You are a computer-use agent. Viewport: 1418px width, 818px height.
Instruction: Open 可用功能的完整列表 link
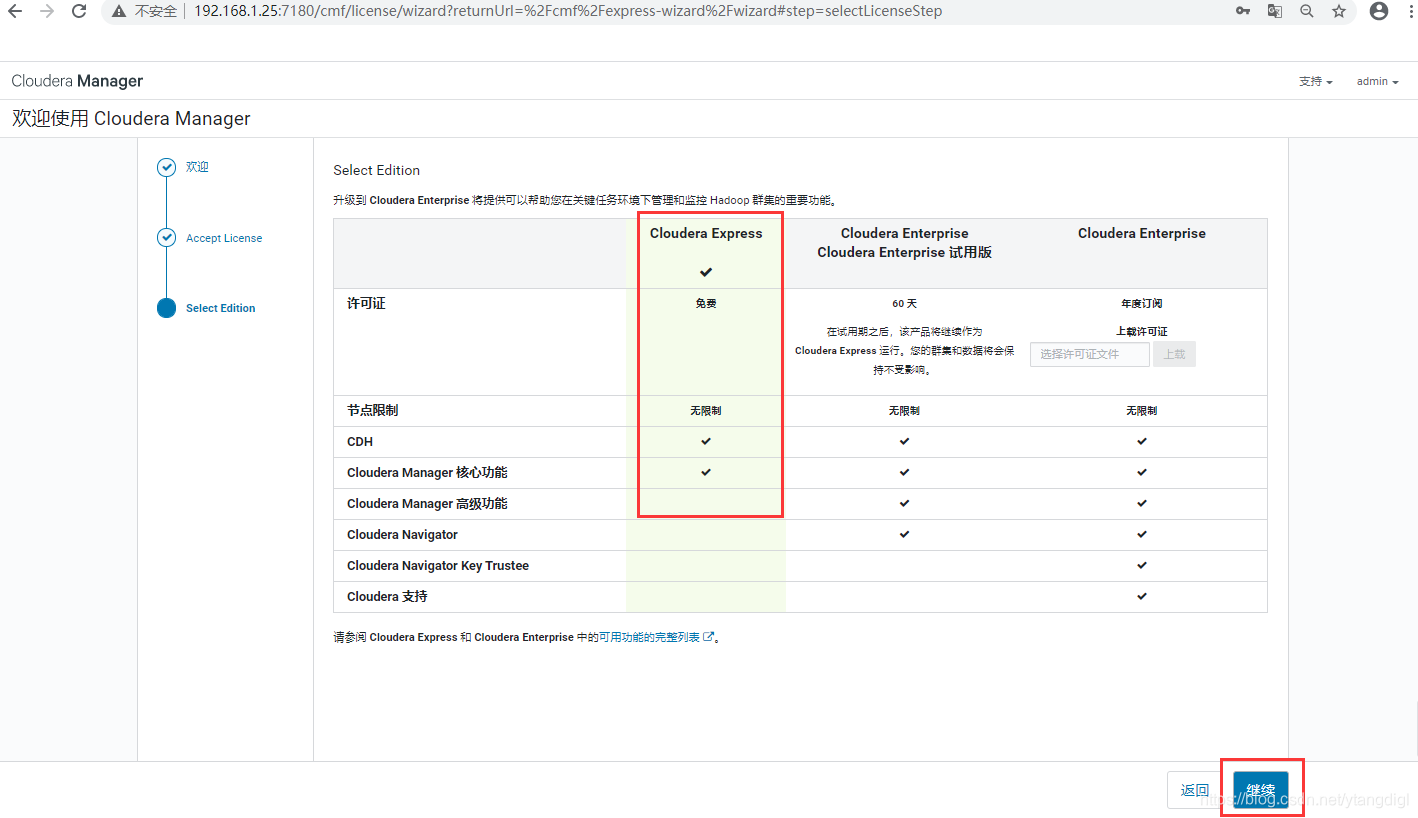coord(649,637)
